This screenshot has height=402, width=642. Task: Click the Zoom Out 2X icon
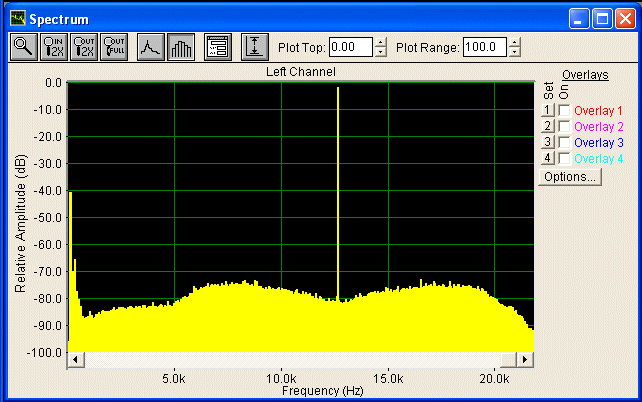84,47
